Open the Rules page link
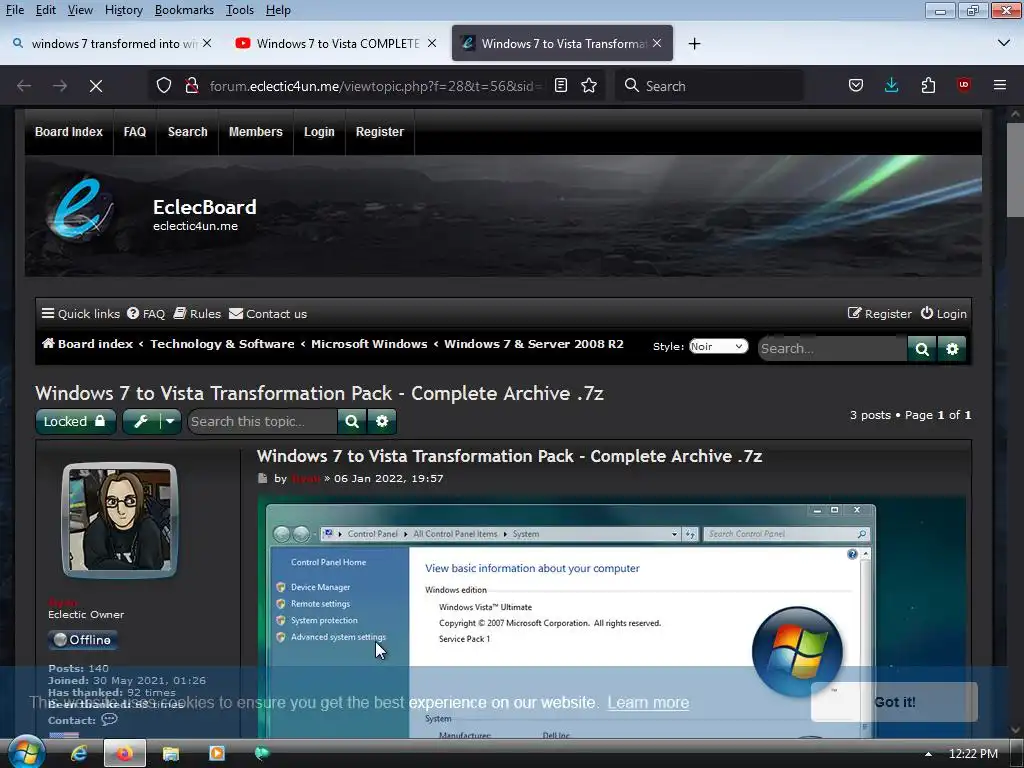This screenshot has height=768, width=1024. [197, 313]
